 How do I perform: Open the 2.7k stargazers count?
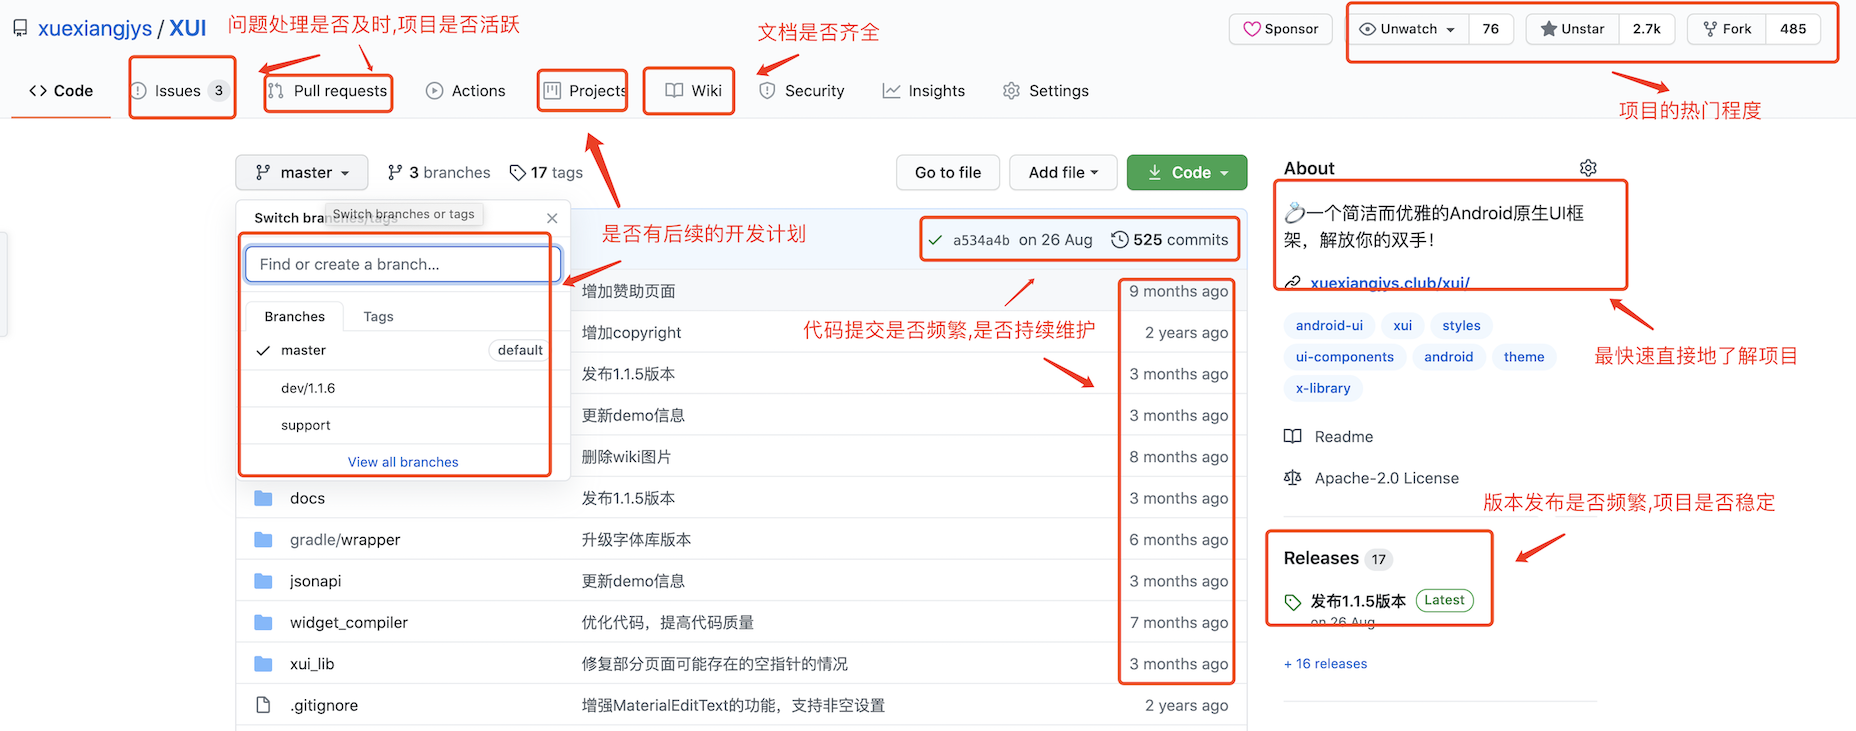pyautogui.click(x=1647, y=29)
